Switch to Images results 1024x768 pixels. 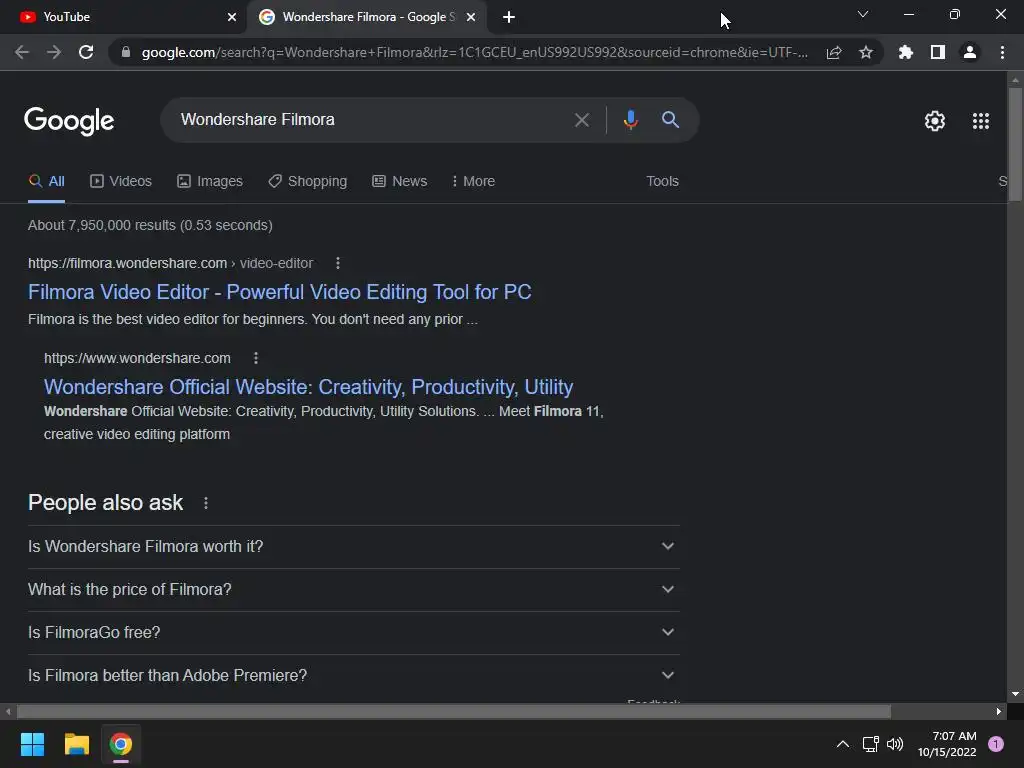tap(210, 182)
